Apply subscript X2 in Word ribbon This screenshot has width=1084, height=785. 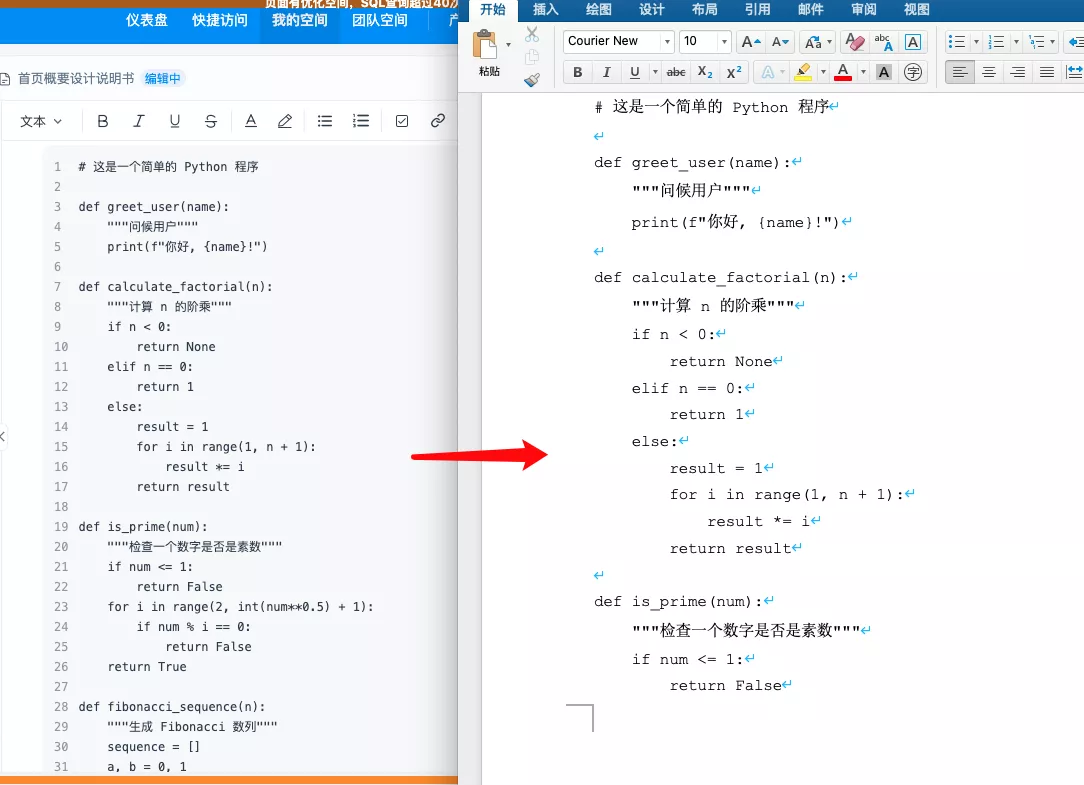click(x=704, y=72)
